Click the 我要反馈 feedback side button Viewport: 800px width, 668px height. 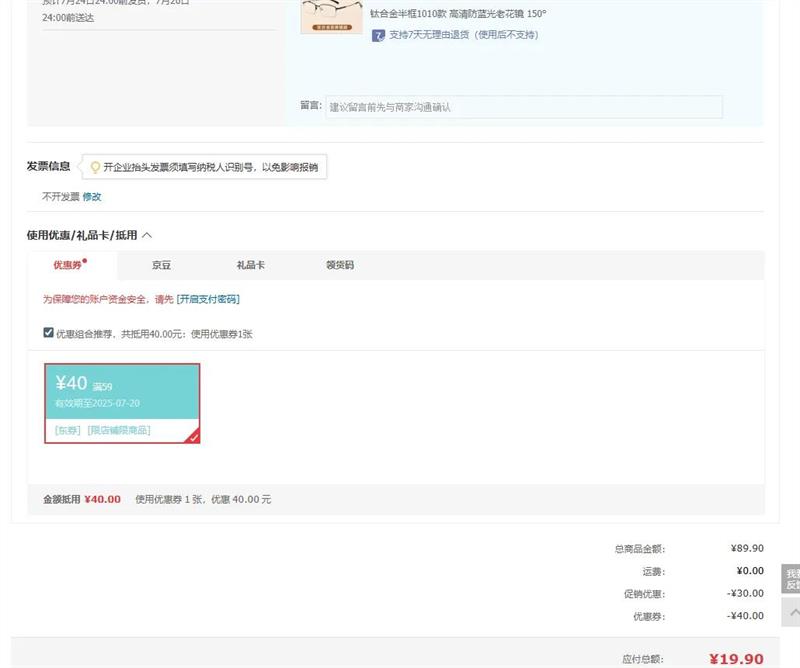[x=791, y=579]
